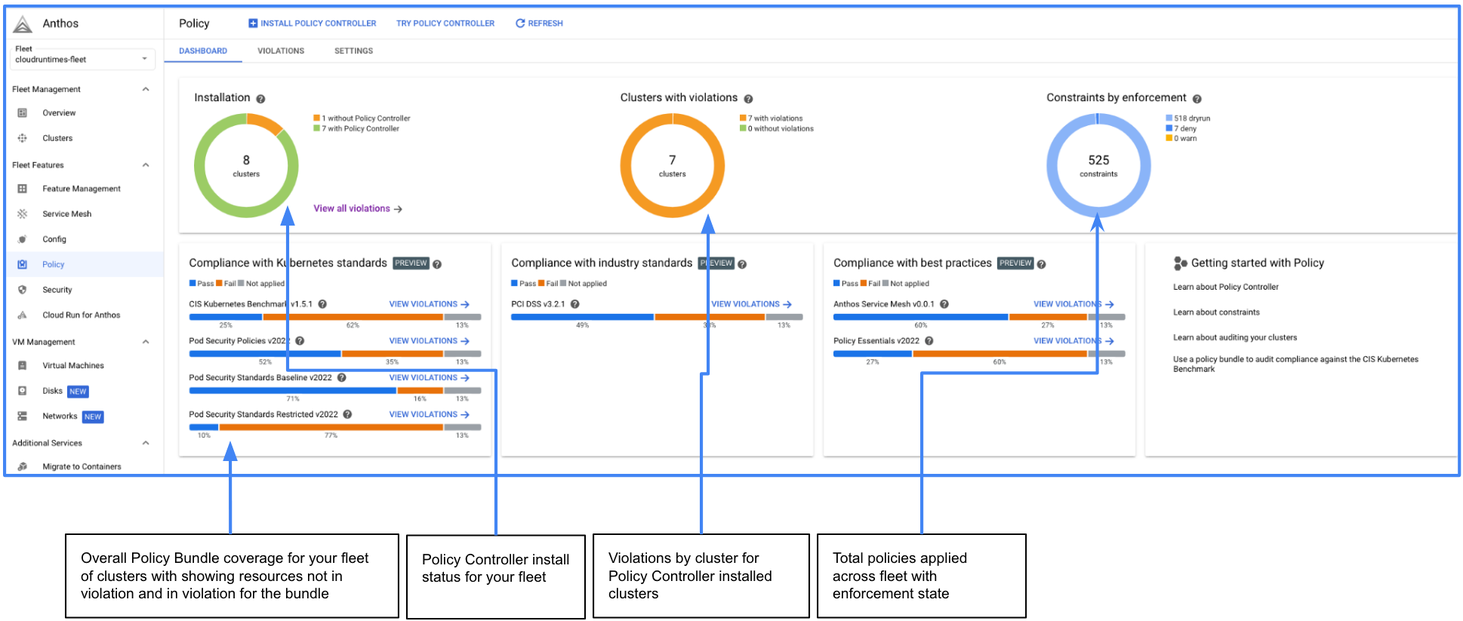
Task: Open Virtual Machines in the sidebar
Action: 73,366
